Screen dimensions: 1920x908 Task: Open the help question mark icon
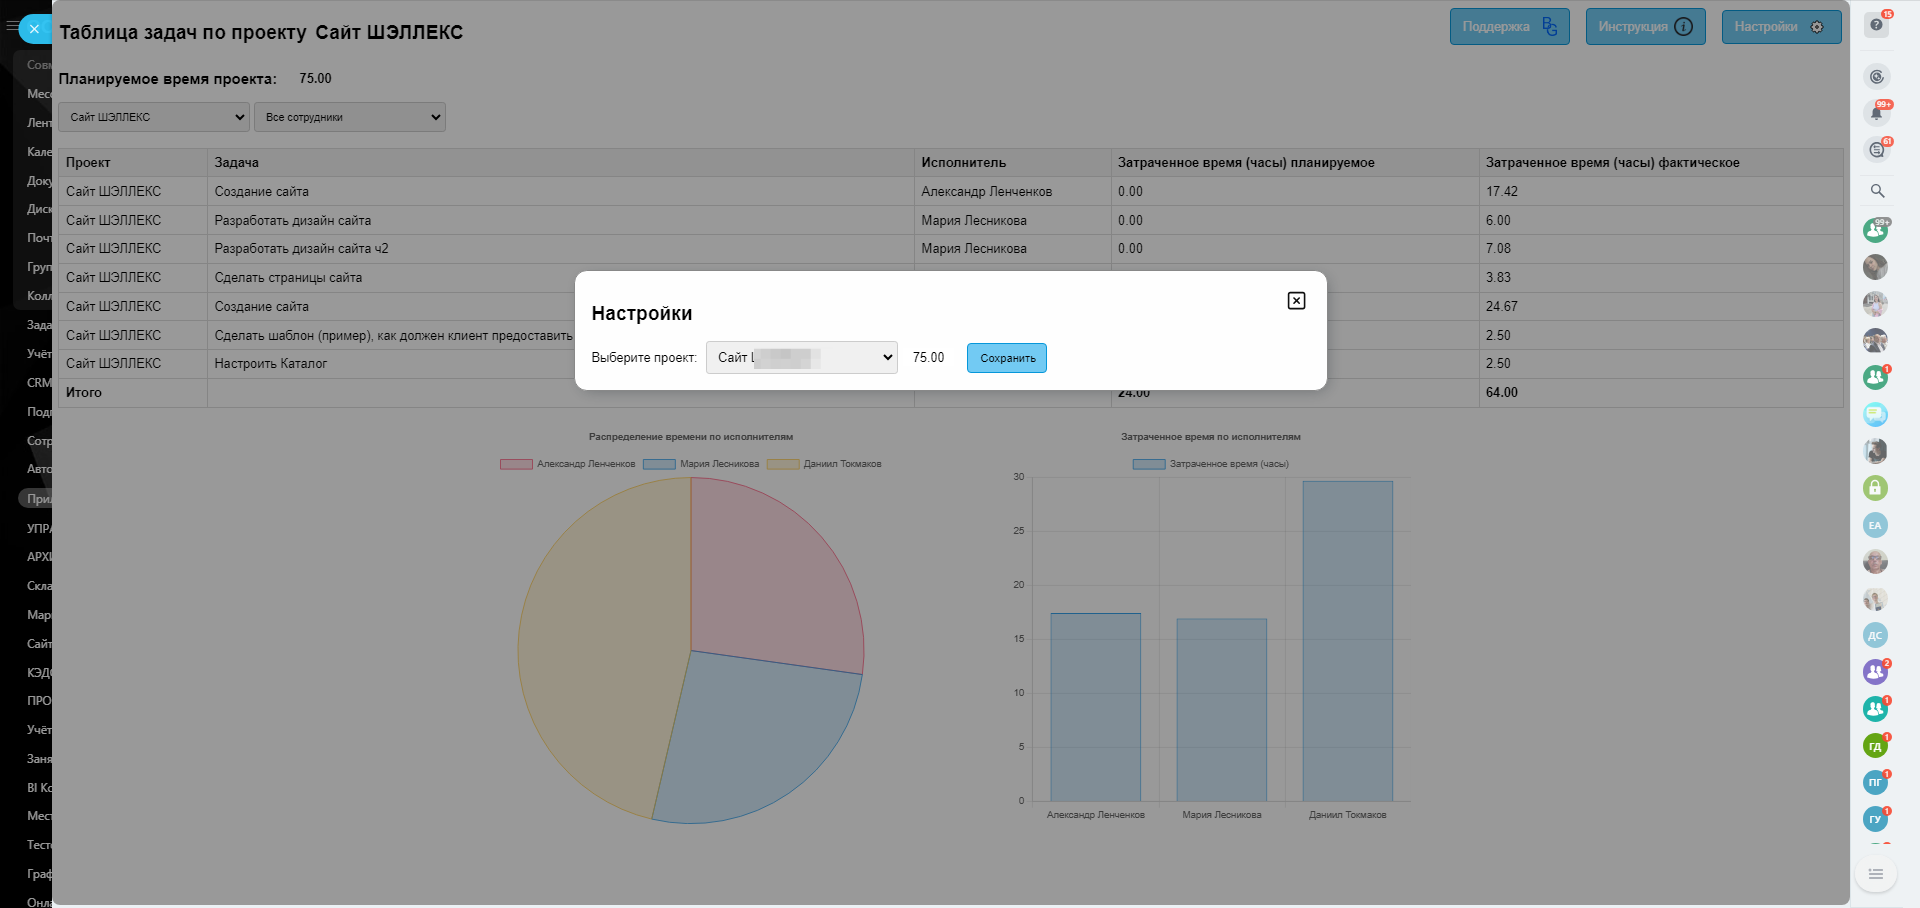(x=1876, y=25)
